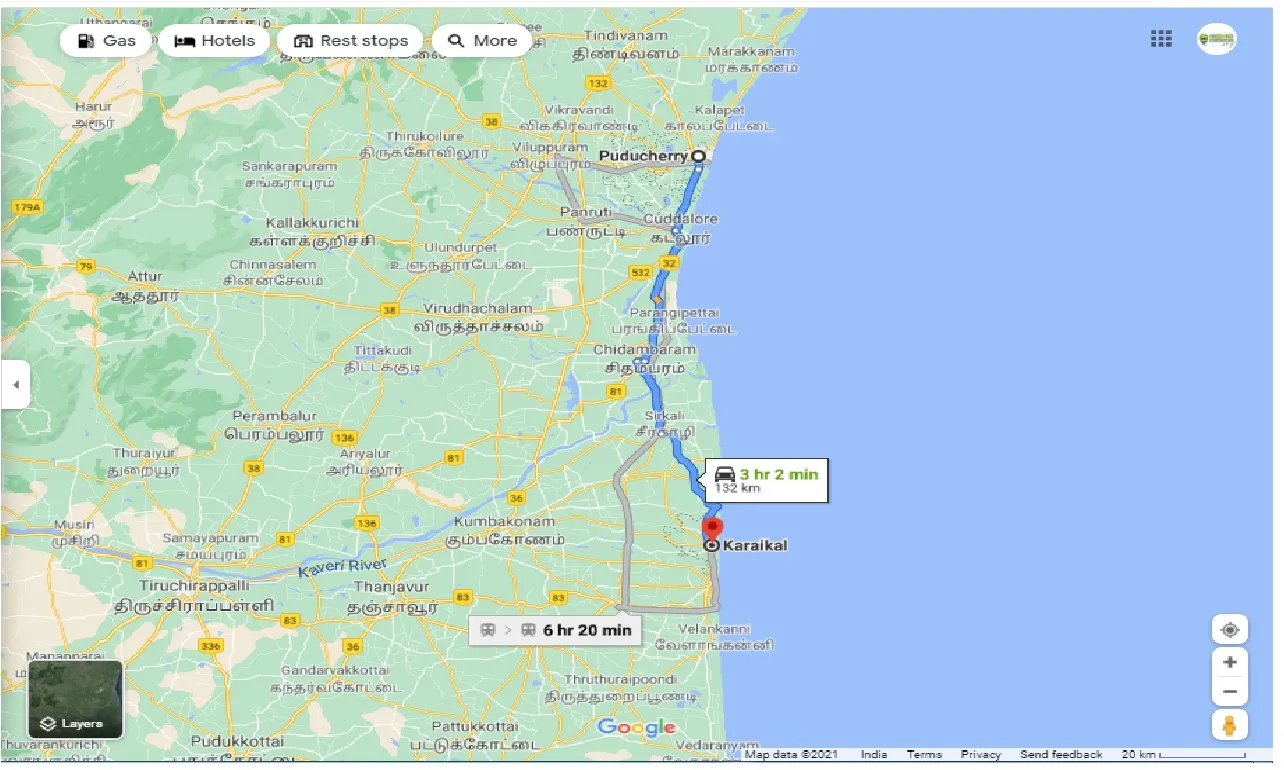Click the My Location button
The image size is (1284, 770).
[x=1229, y=628]
